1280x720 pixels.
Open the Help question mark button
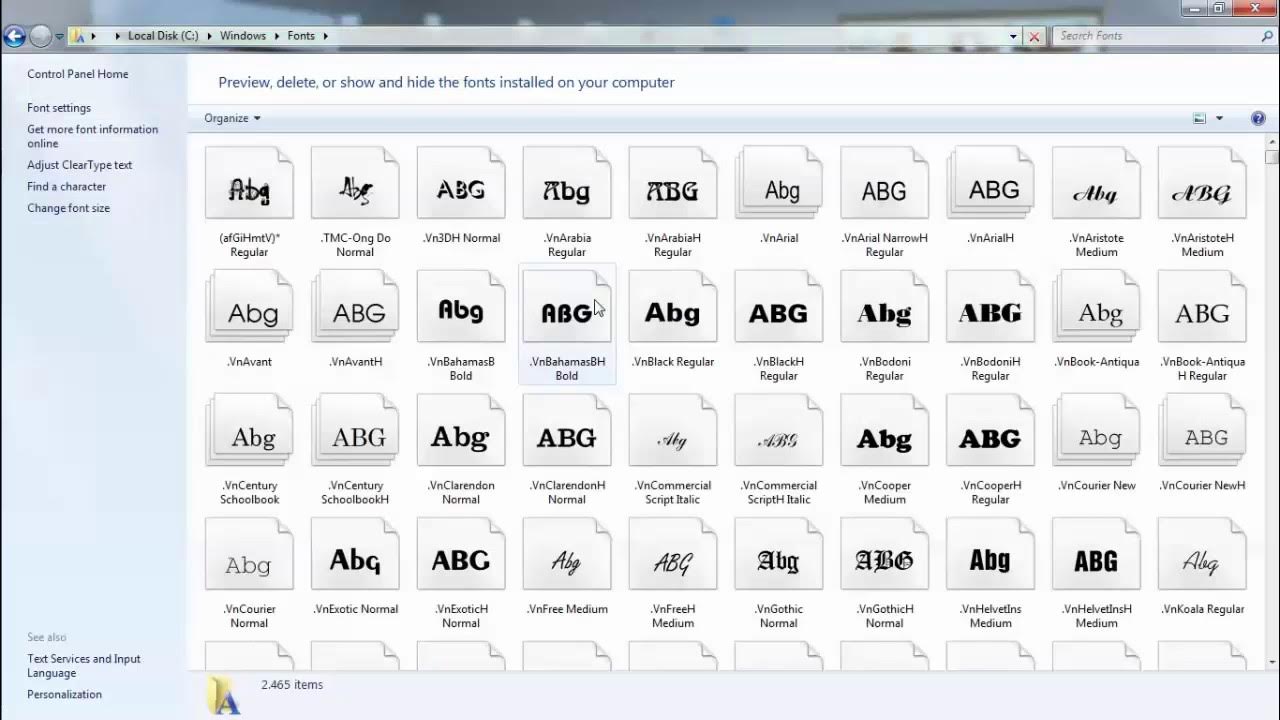pos(1258,118)
